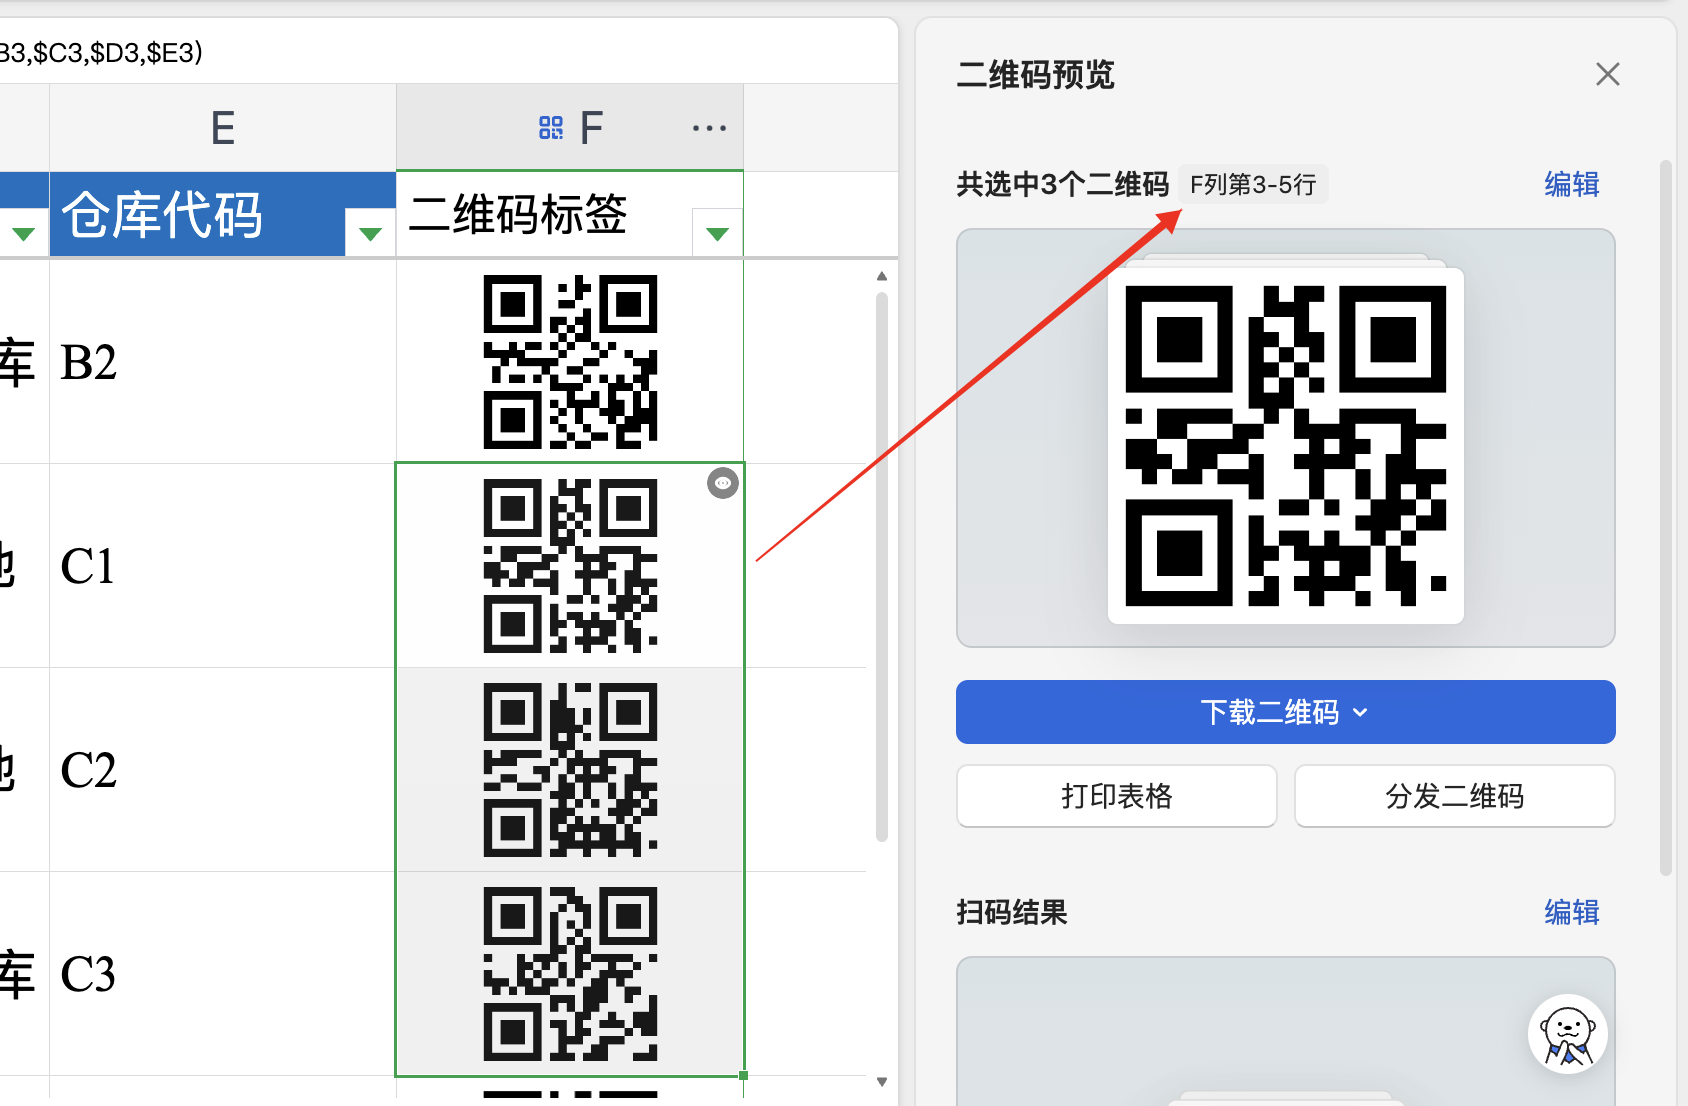
Task: Select the QR code cell in B2 row
Action: [x=570, y=361]
